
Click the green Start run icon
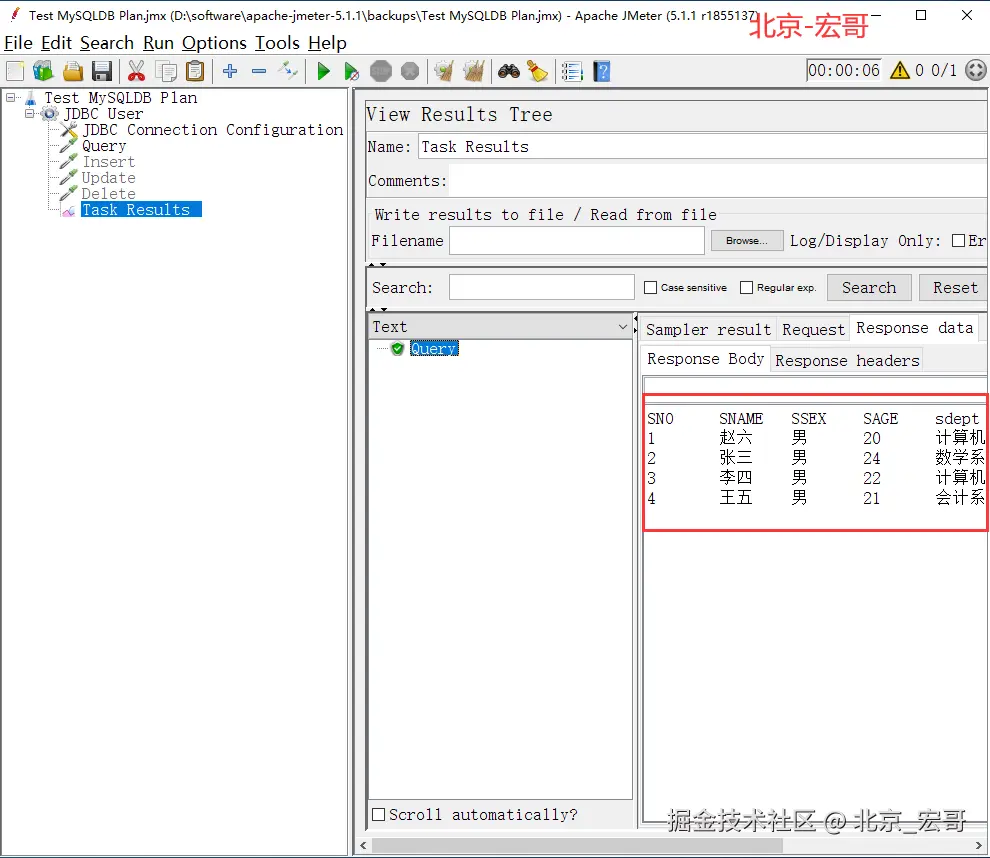coord(323,71)
